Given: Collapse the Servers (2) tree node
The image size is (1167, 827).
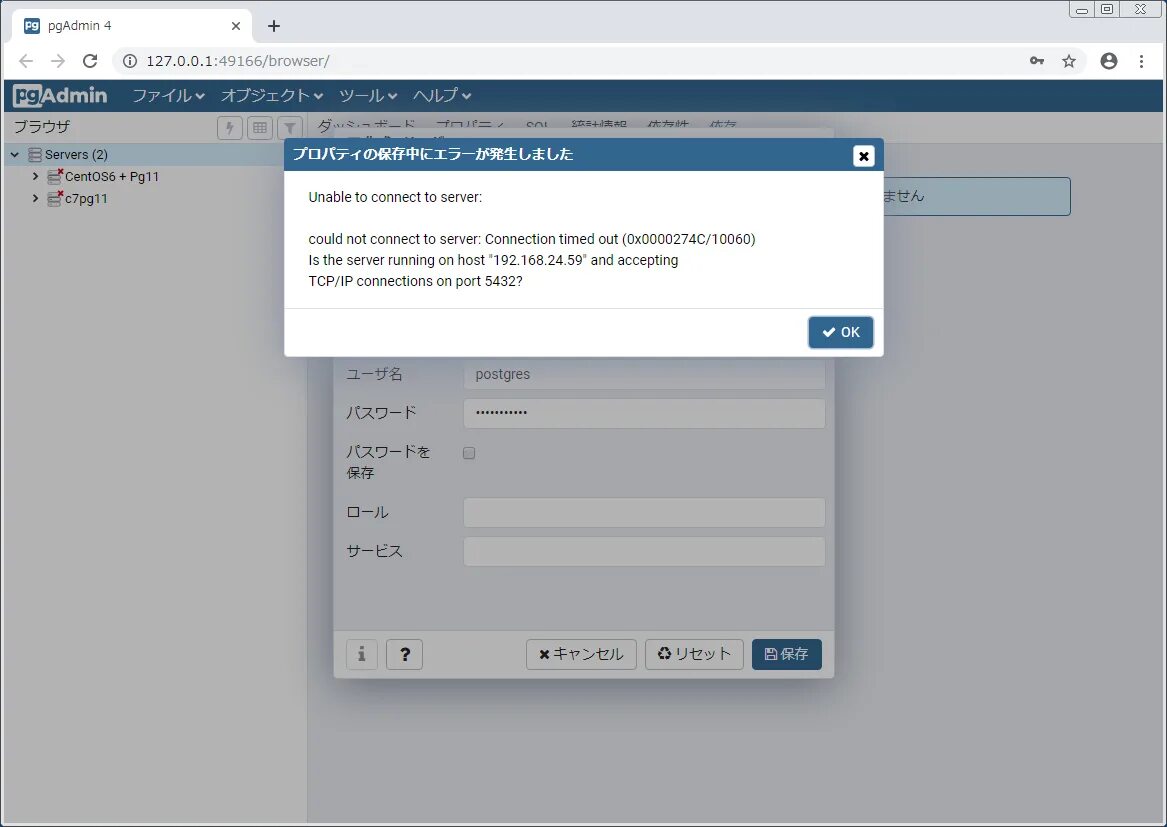Looking at the screenshot, I should [x=15, y=154].
